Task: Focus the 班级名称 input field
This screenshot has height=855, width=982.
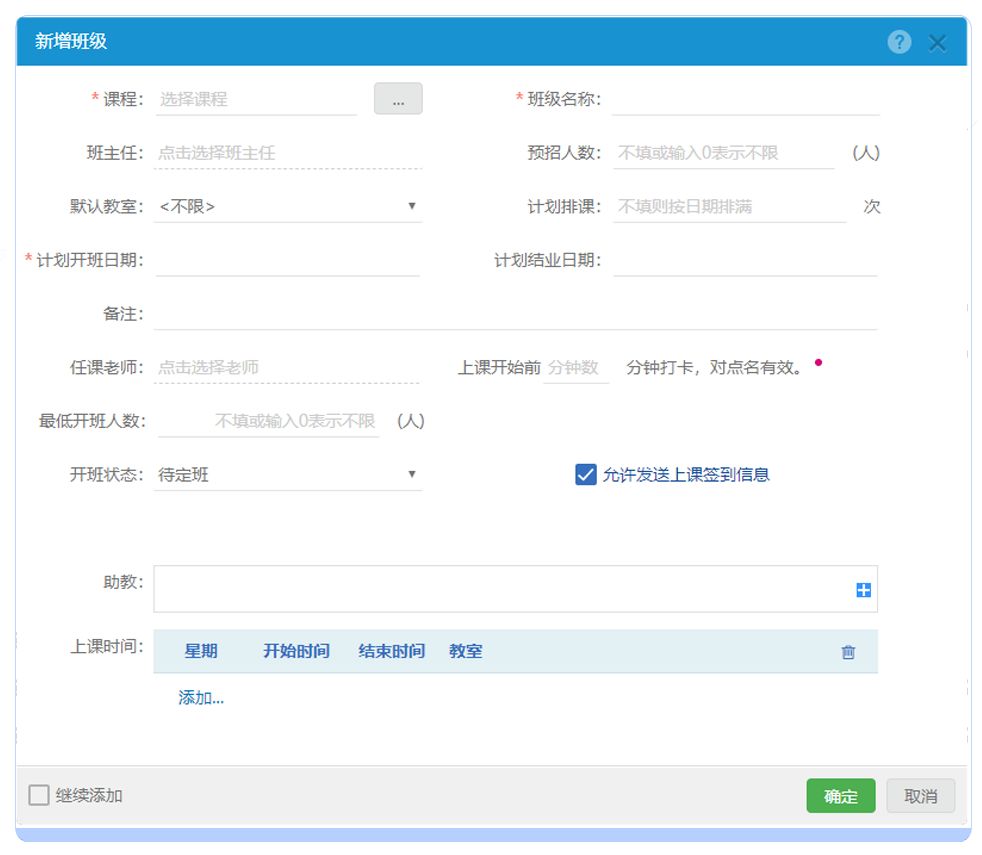Action: click(x=745, y=99)
